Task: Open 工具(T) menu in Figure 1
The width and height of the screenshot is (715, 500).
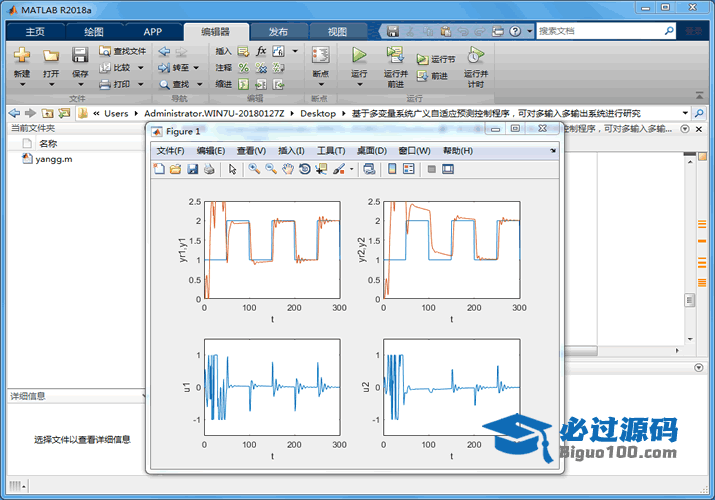Action: [331, 151]
